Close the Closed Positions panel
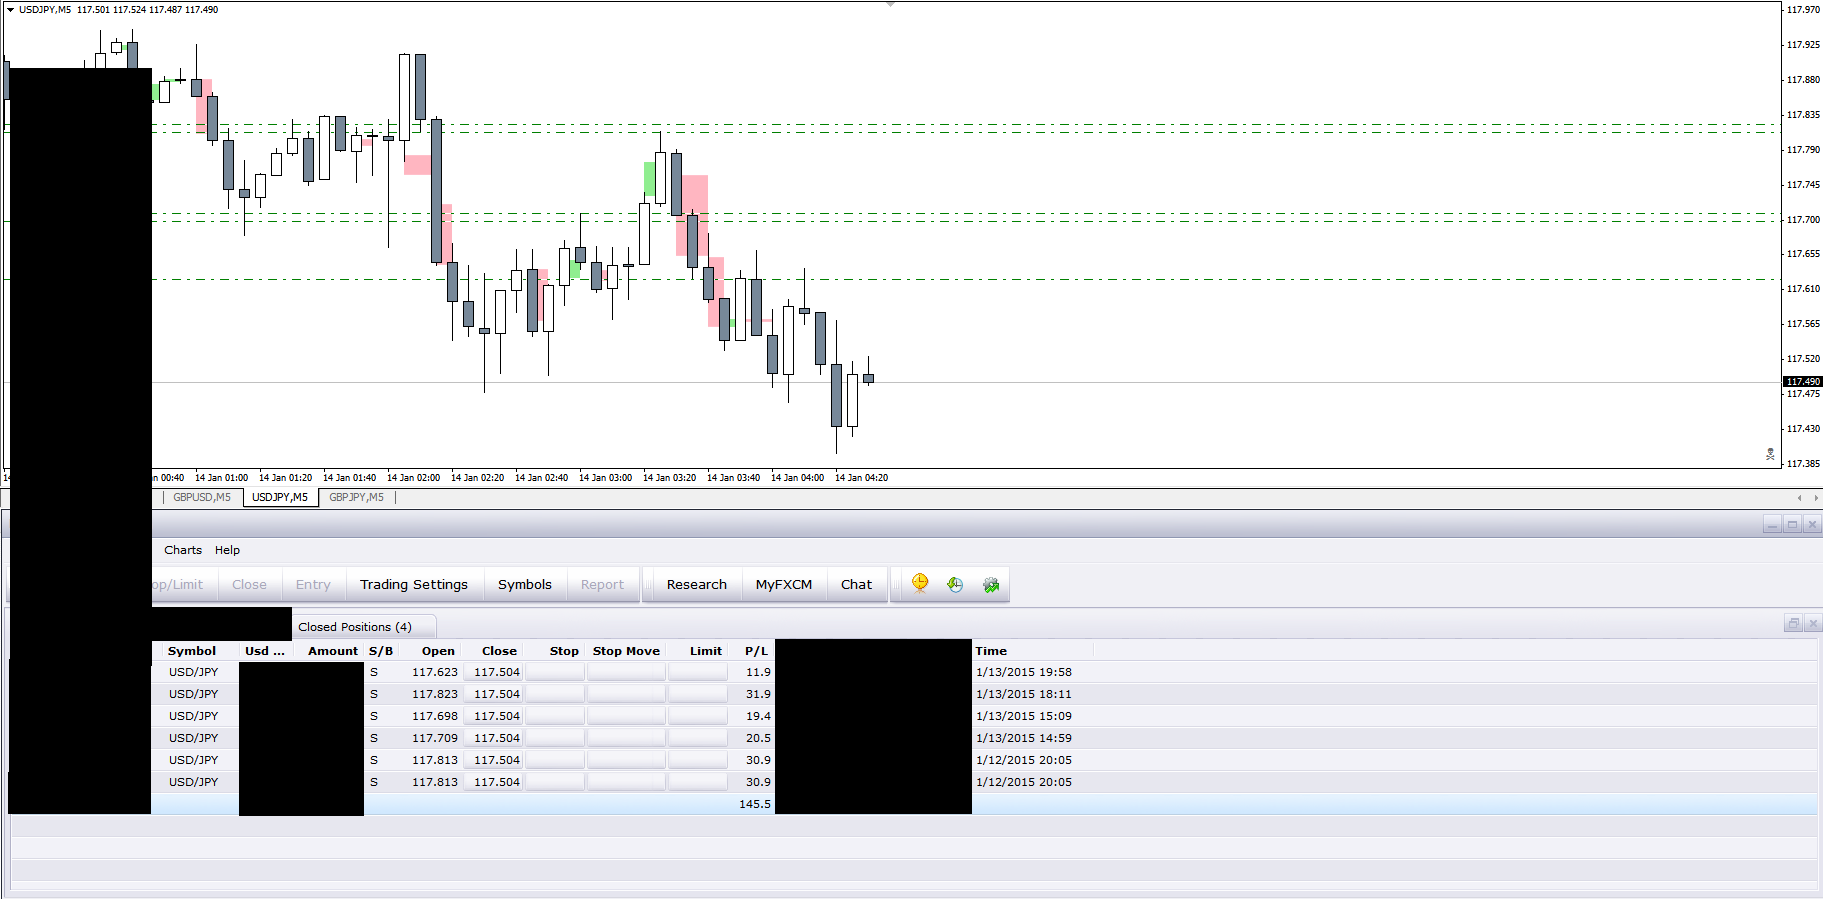 (1813, 624)
